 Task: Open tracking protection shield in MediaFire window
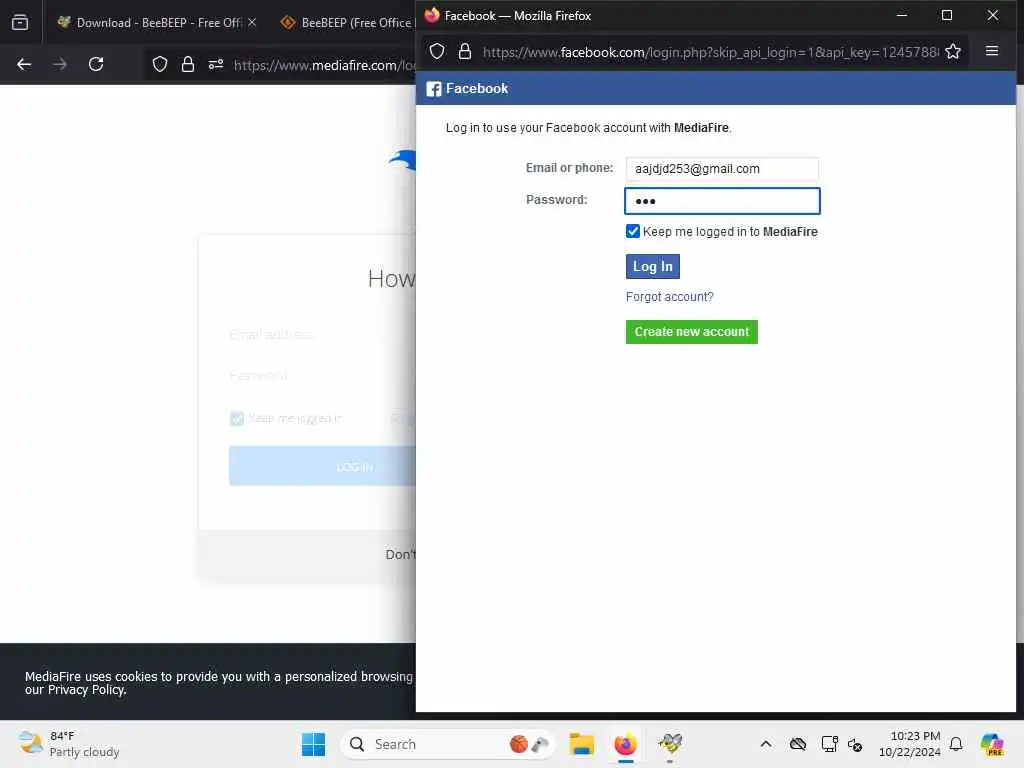160,64
